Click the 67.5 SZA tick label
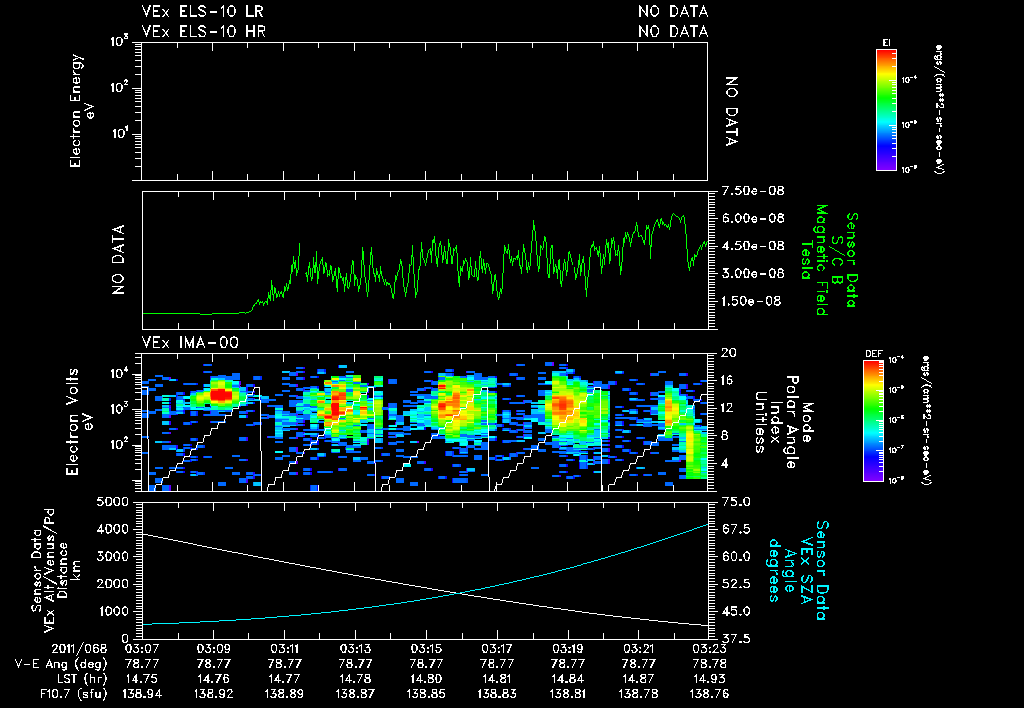 pos(736,530)
